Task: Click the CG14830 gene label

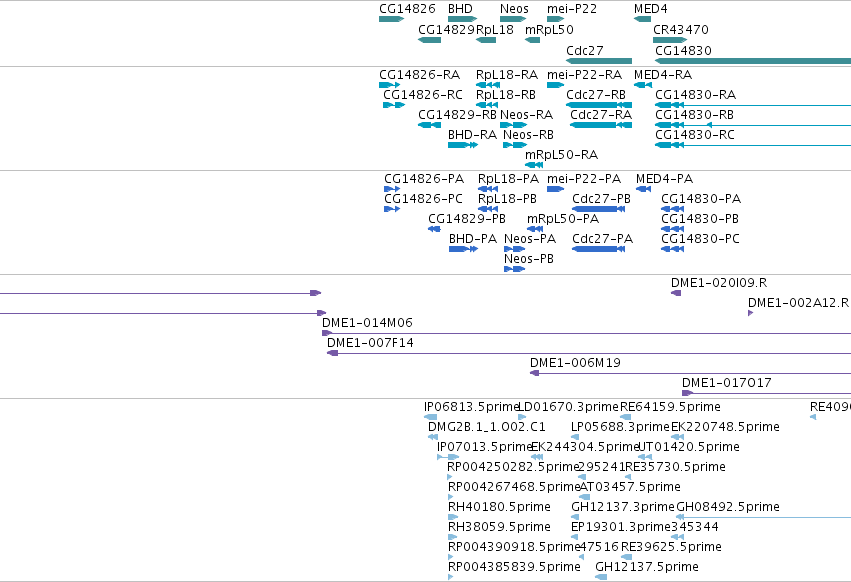Action: 683,50
